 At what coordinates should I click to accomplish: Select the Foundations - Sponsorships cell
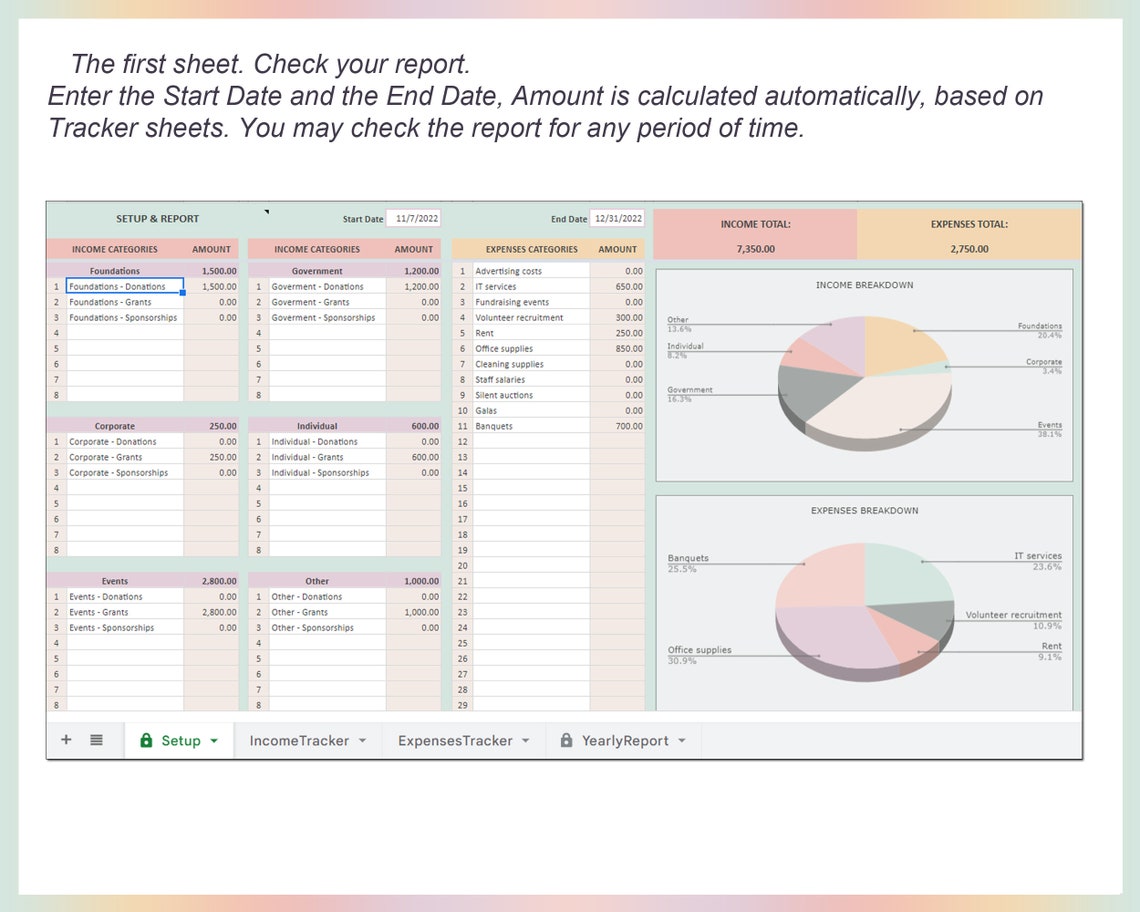click(x=124, y=317)
